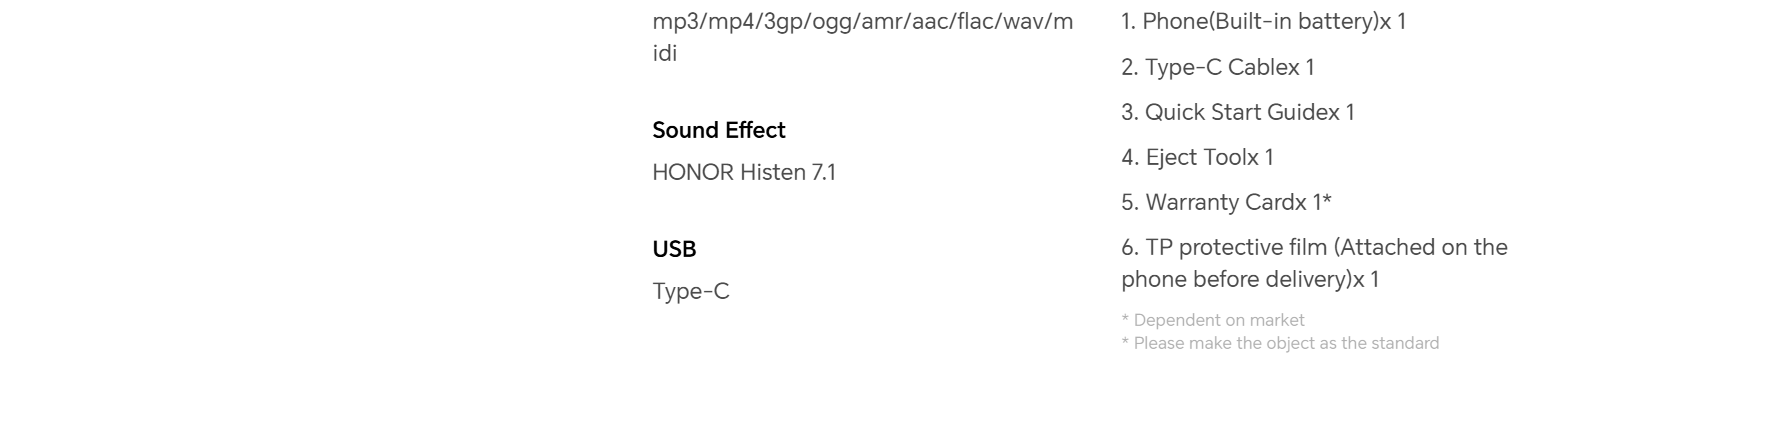Click the trailing 'idi' audio format line
This screenshot has width=1783, height=422.
click(x=665, y=53)
